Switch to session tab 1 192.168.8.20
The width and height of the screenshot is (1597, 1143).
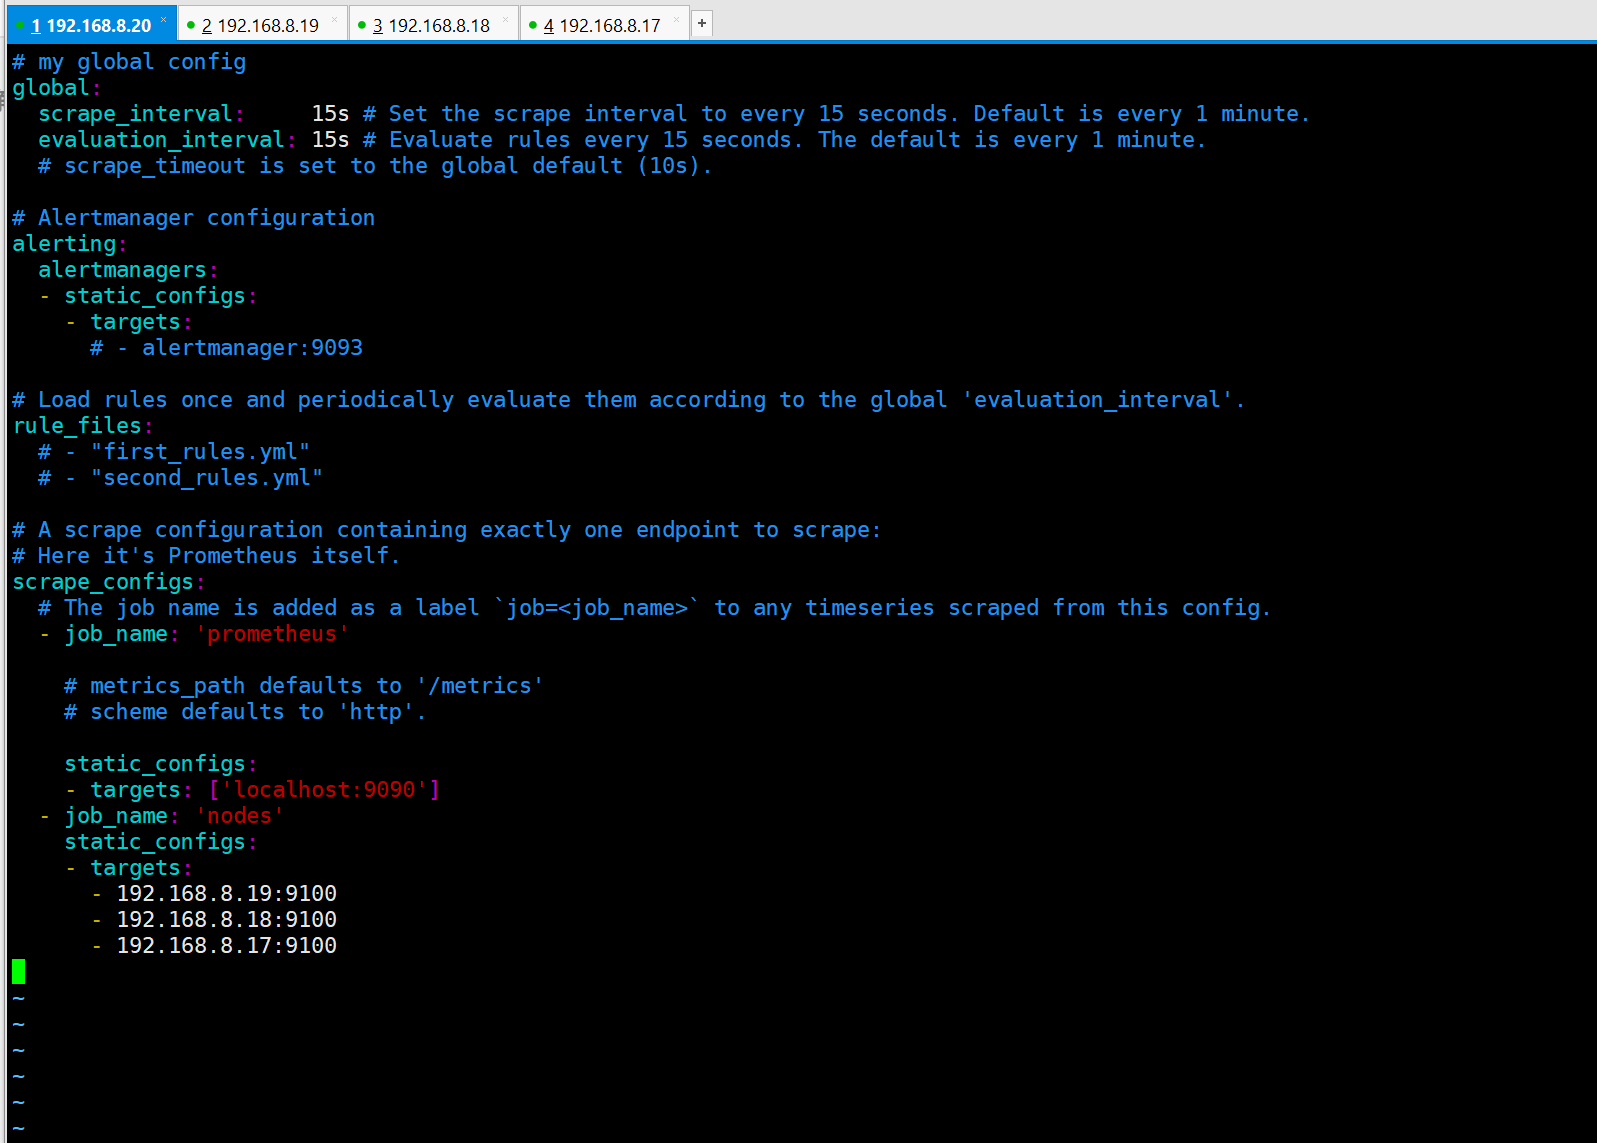[90, 25]
